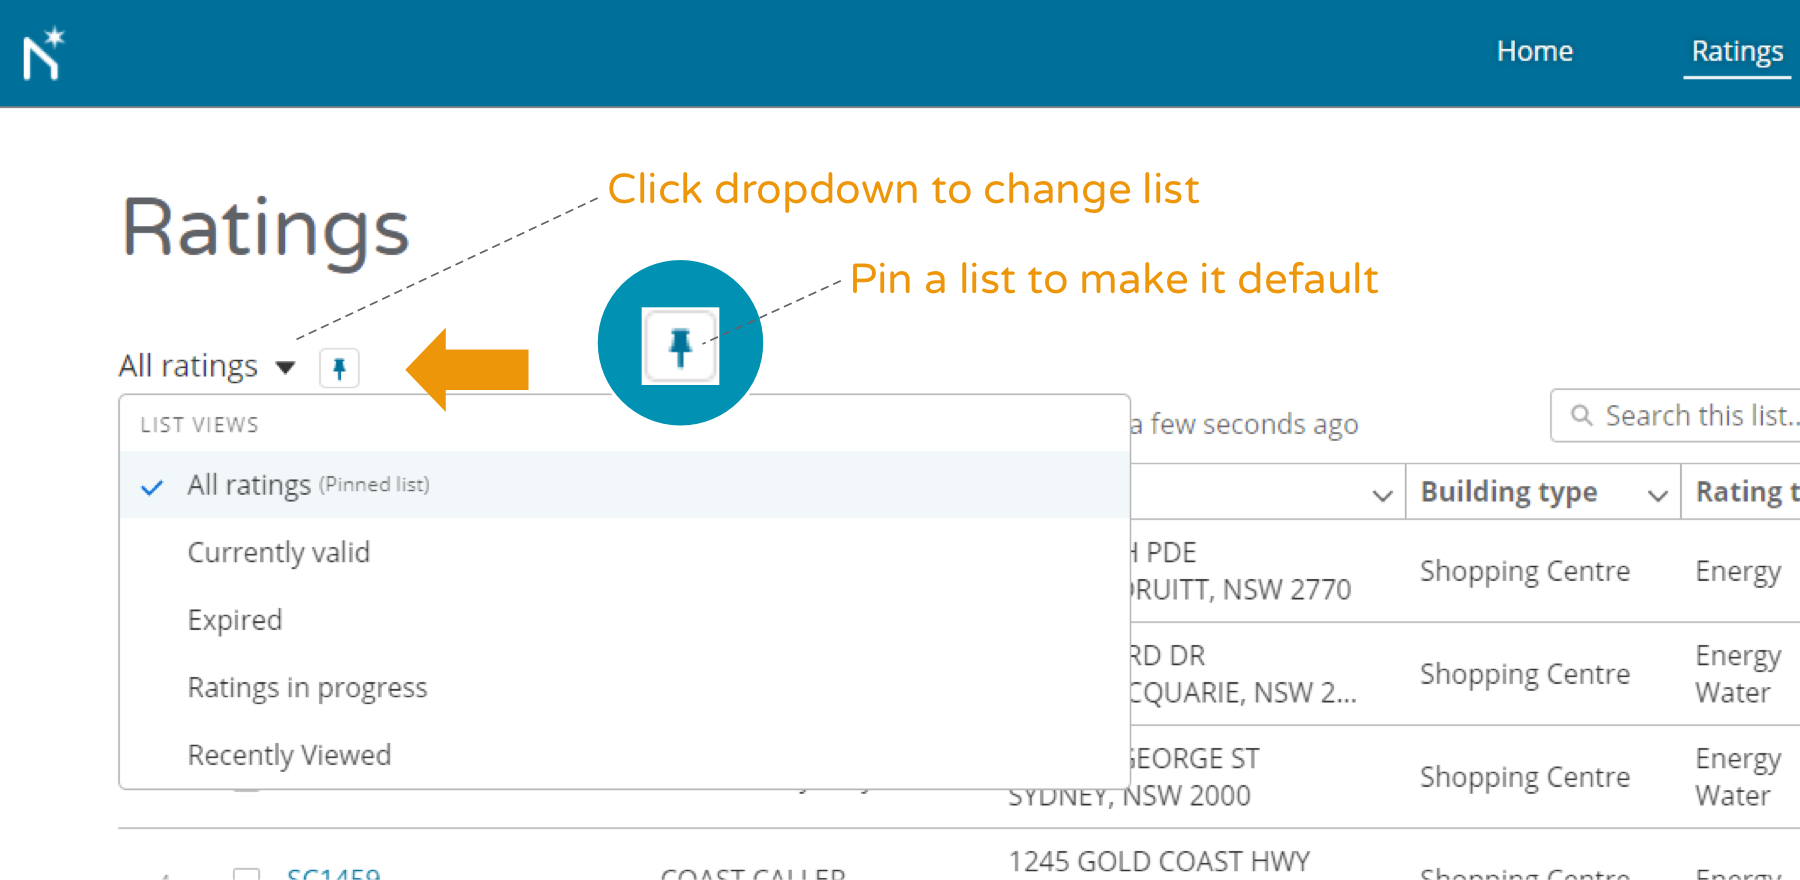Click the enlarged pin icon in teal circle
This screenshot has width=1800, height=880.
point(680,346)
